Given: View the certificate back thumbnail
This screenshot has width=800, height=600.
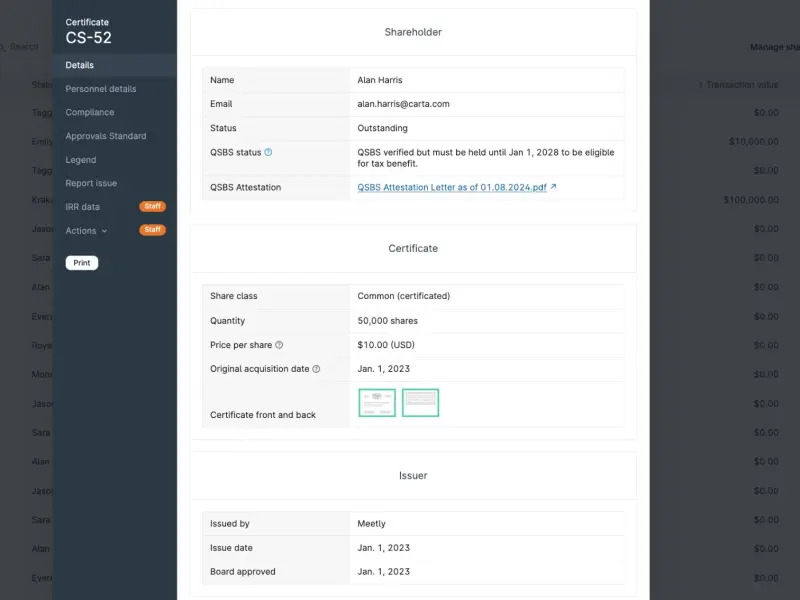Looking at the screenshot, I should 420,403.
